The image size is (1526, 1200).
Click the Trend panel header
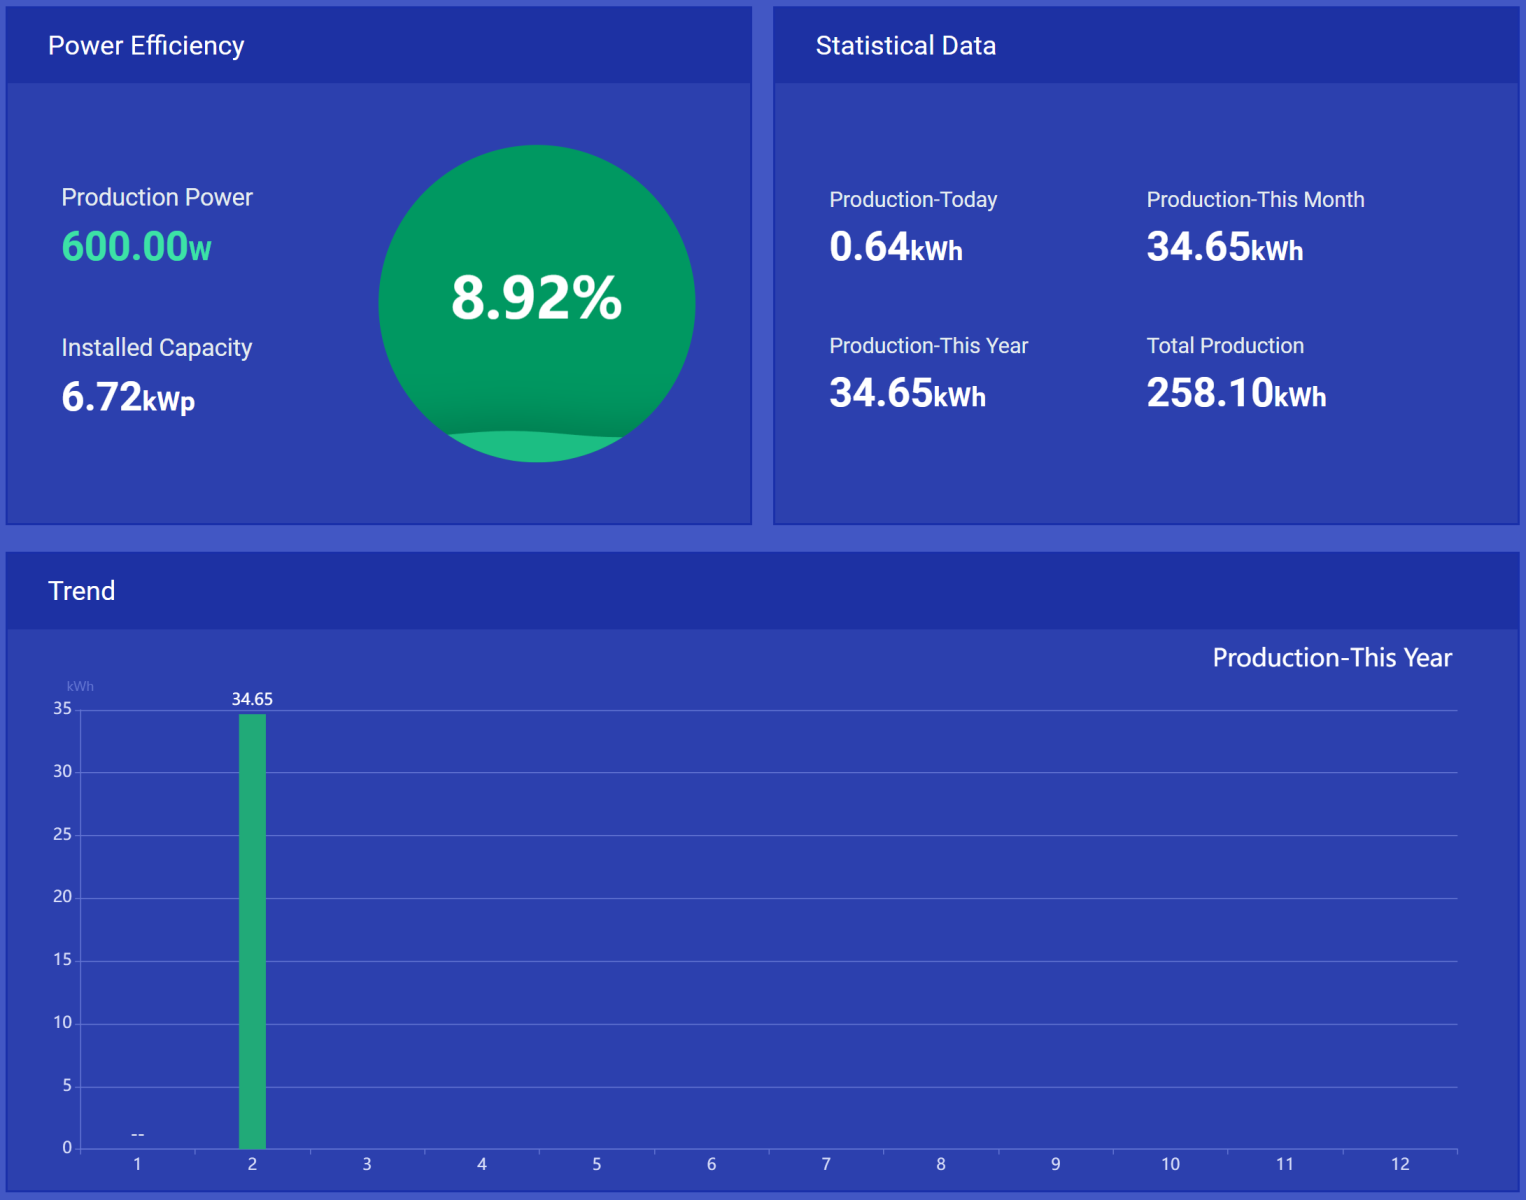coord(82,591)
